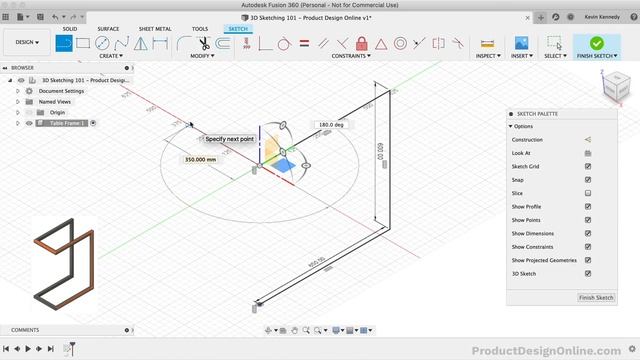
Task: Open the Modify dropdown menu
Action: pos(202,56)
